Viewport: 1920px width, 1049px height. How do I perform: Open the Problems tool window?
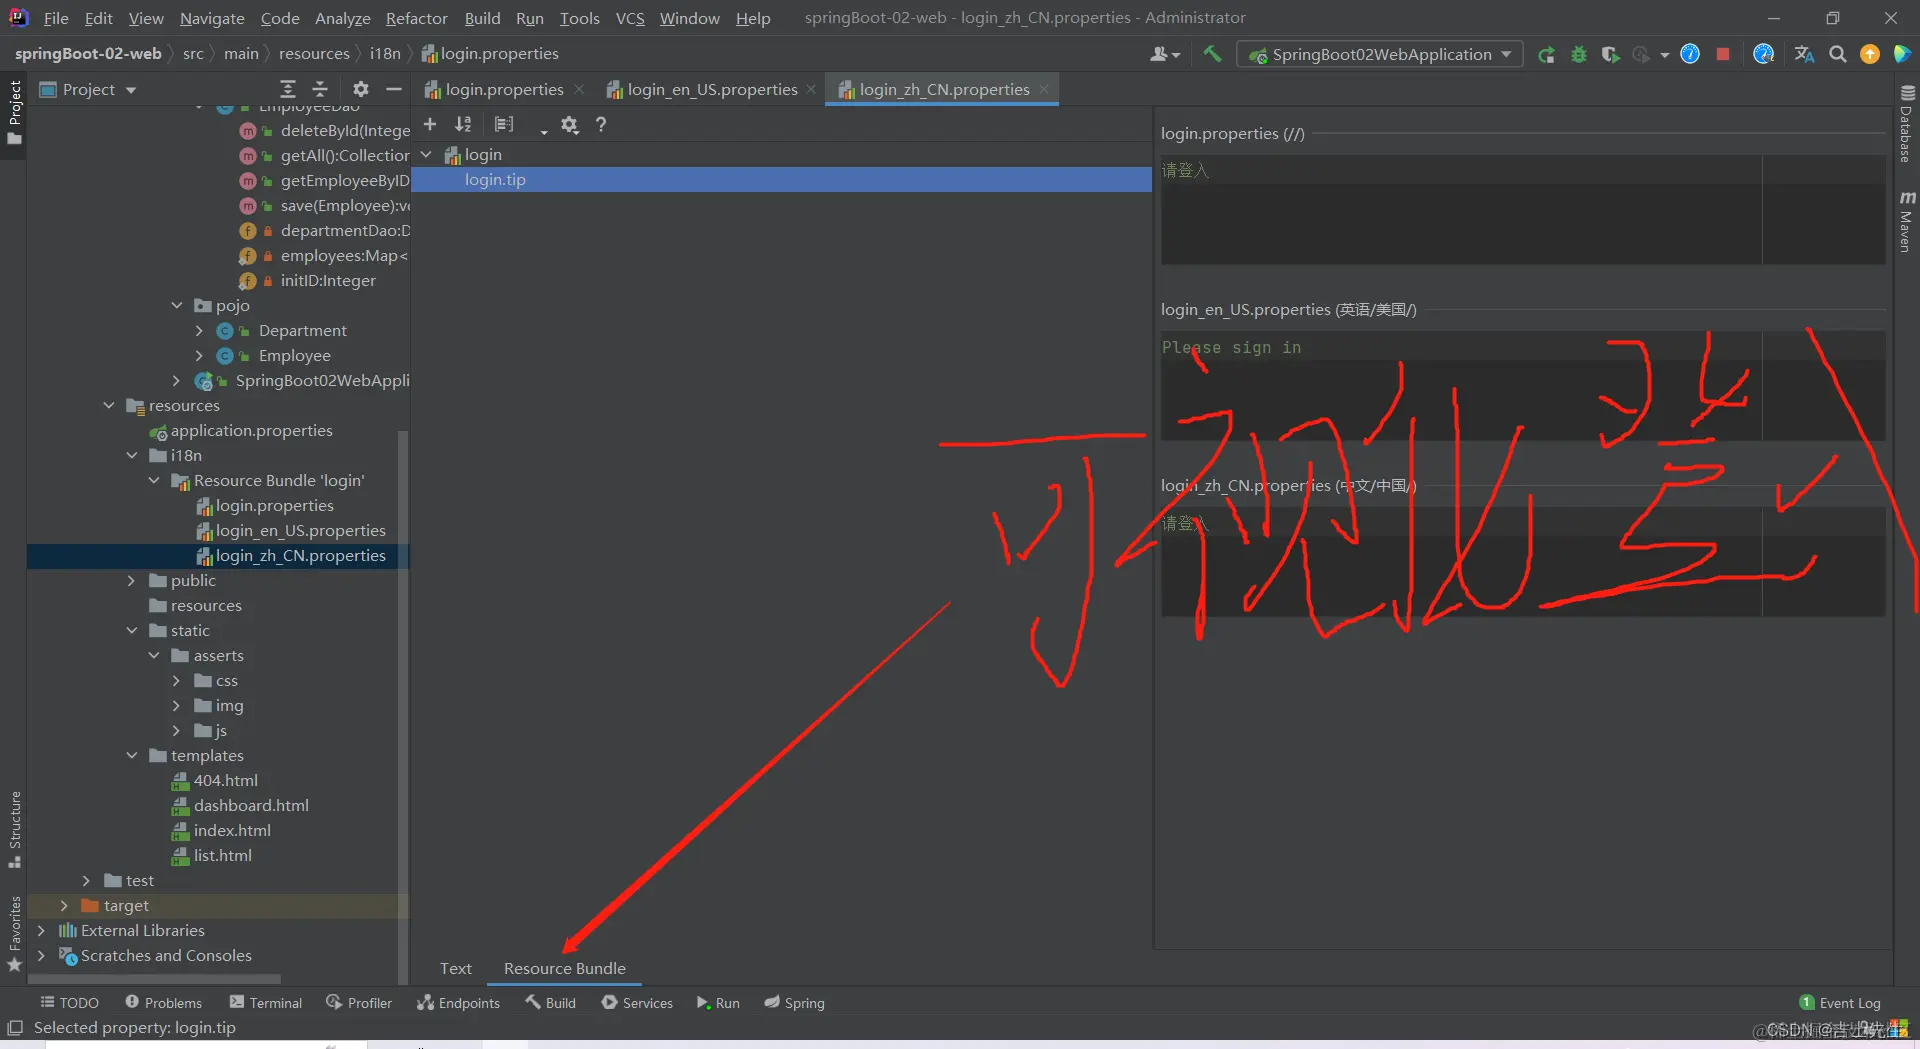(163, 1002)
